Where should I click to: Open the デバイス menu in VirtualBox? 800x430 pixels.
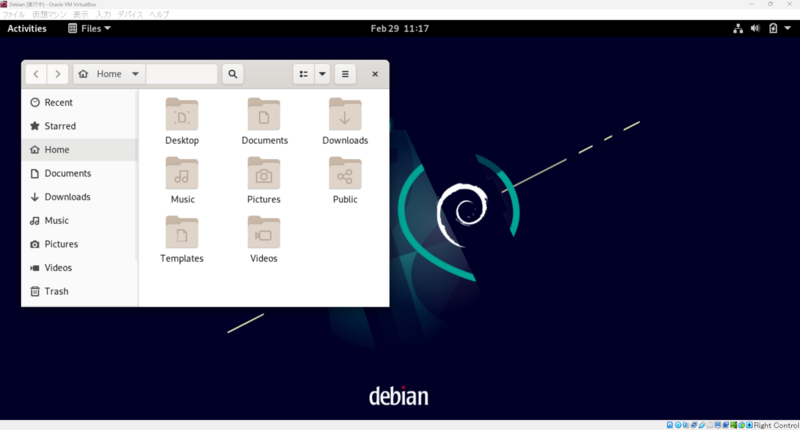point(130,15)
